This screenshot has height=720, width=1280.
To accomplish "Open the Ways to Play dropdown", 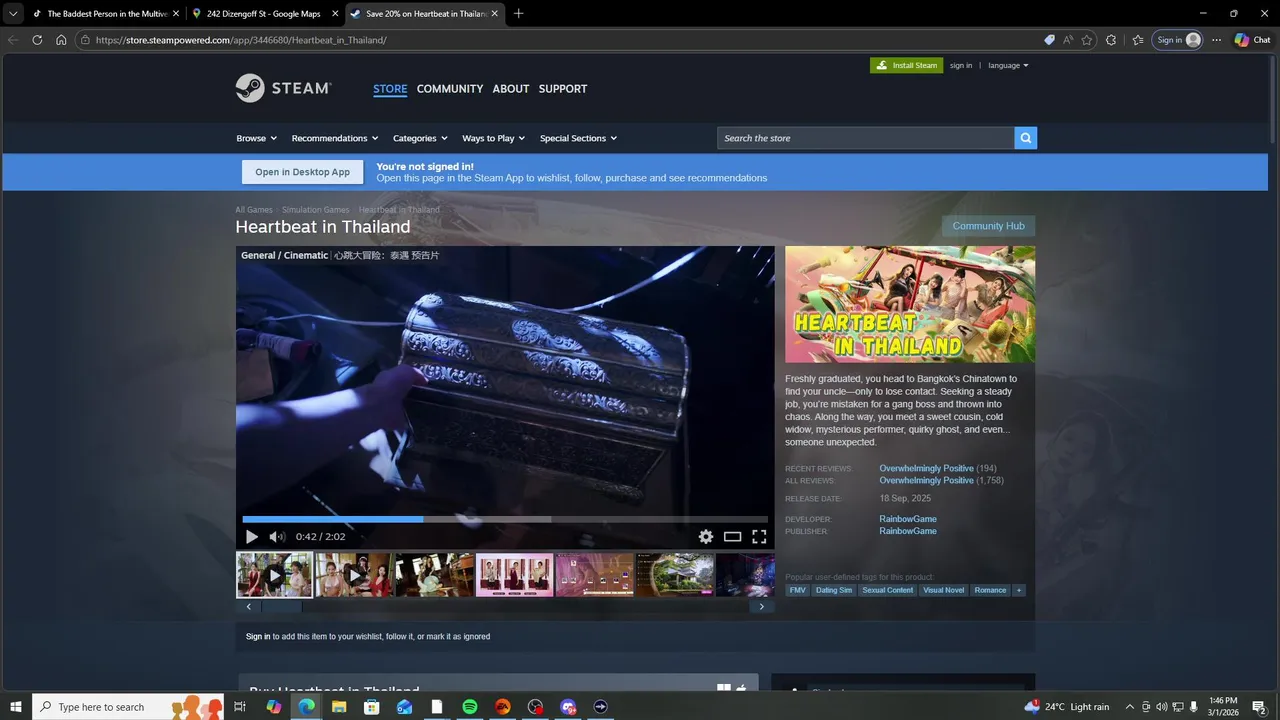I will tap(494, 138).
